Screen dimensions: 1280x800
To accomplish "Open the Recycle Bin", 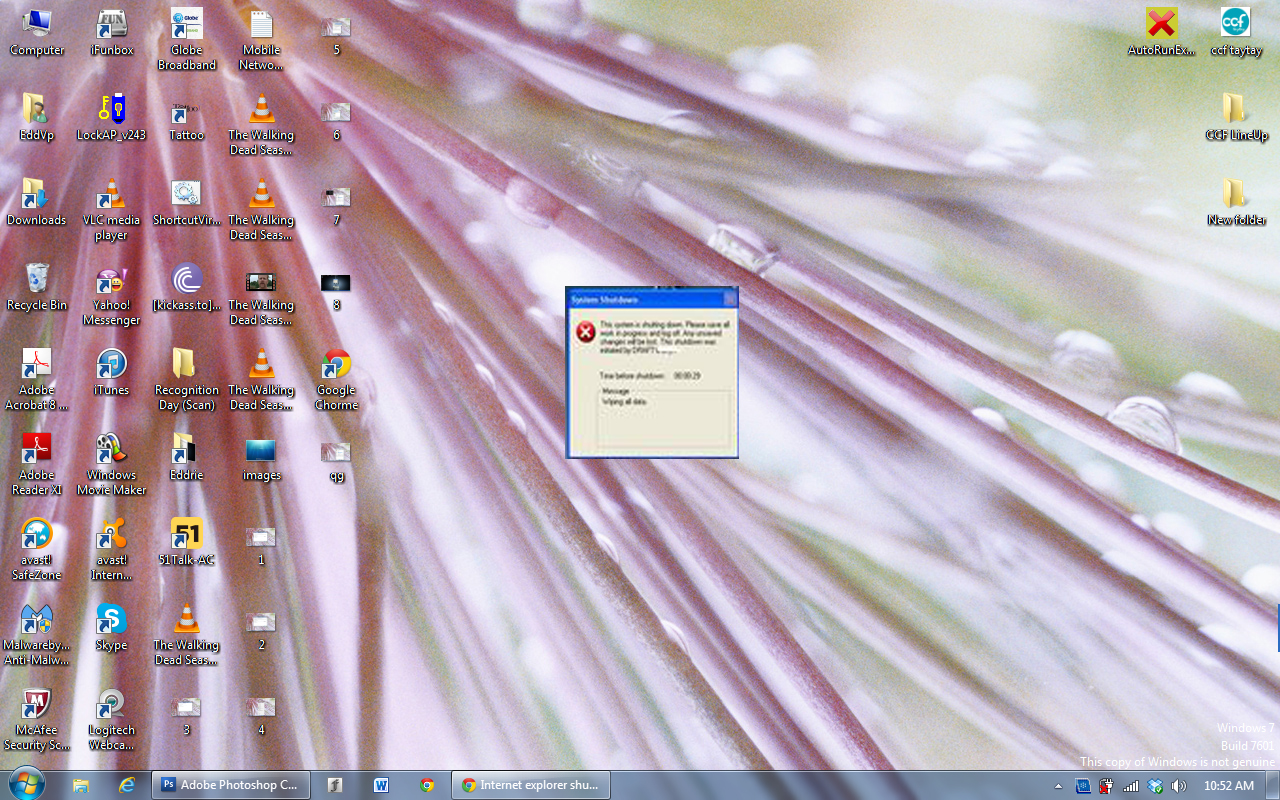I will pyautogui.click(x=36, y=287).
